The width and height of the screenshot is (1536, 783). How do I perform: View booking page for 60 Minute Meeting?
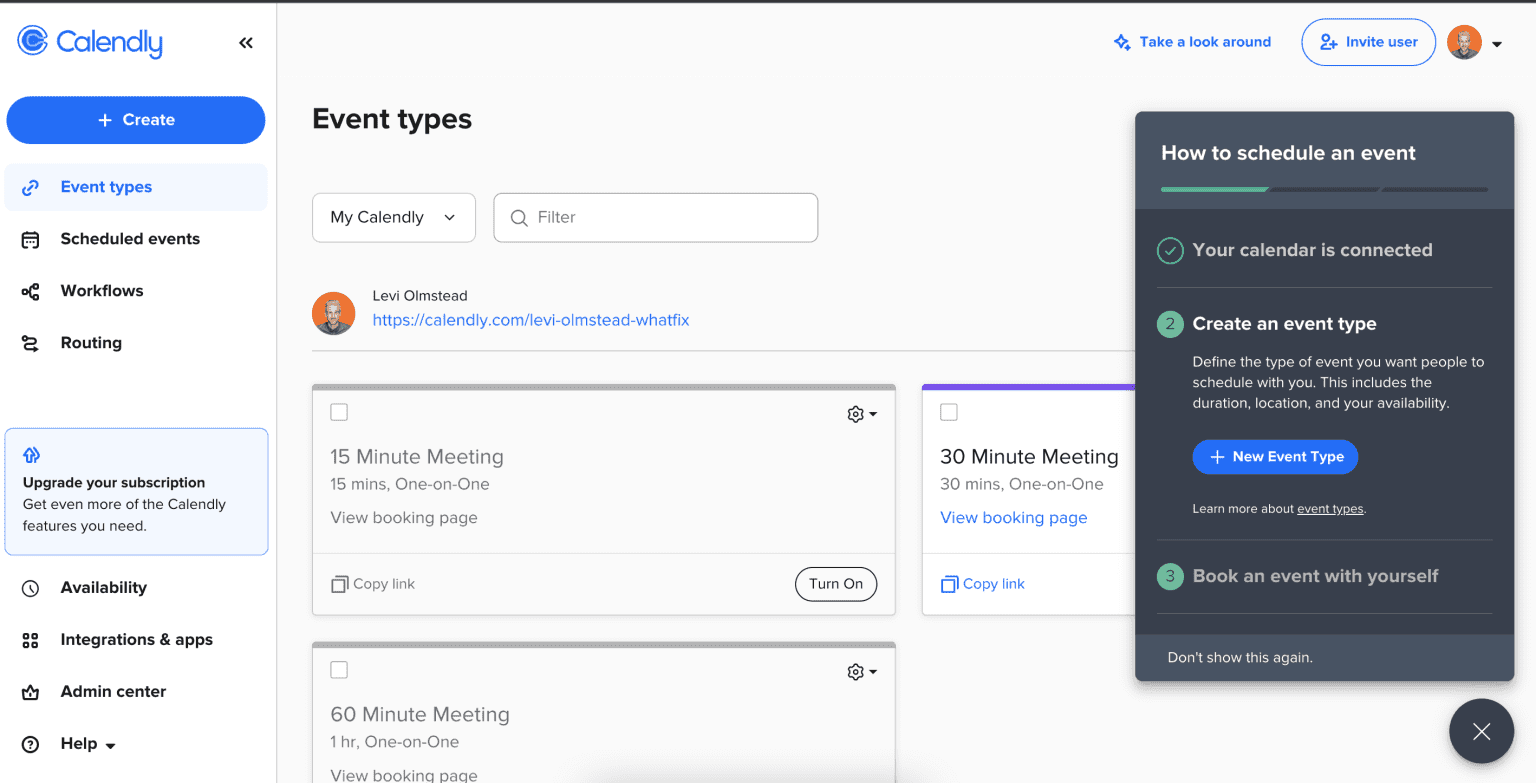404,775
